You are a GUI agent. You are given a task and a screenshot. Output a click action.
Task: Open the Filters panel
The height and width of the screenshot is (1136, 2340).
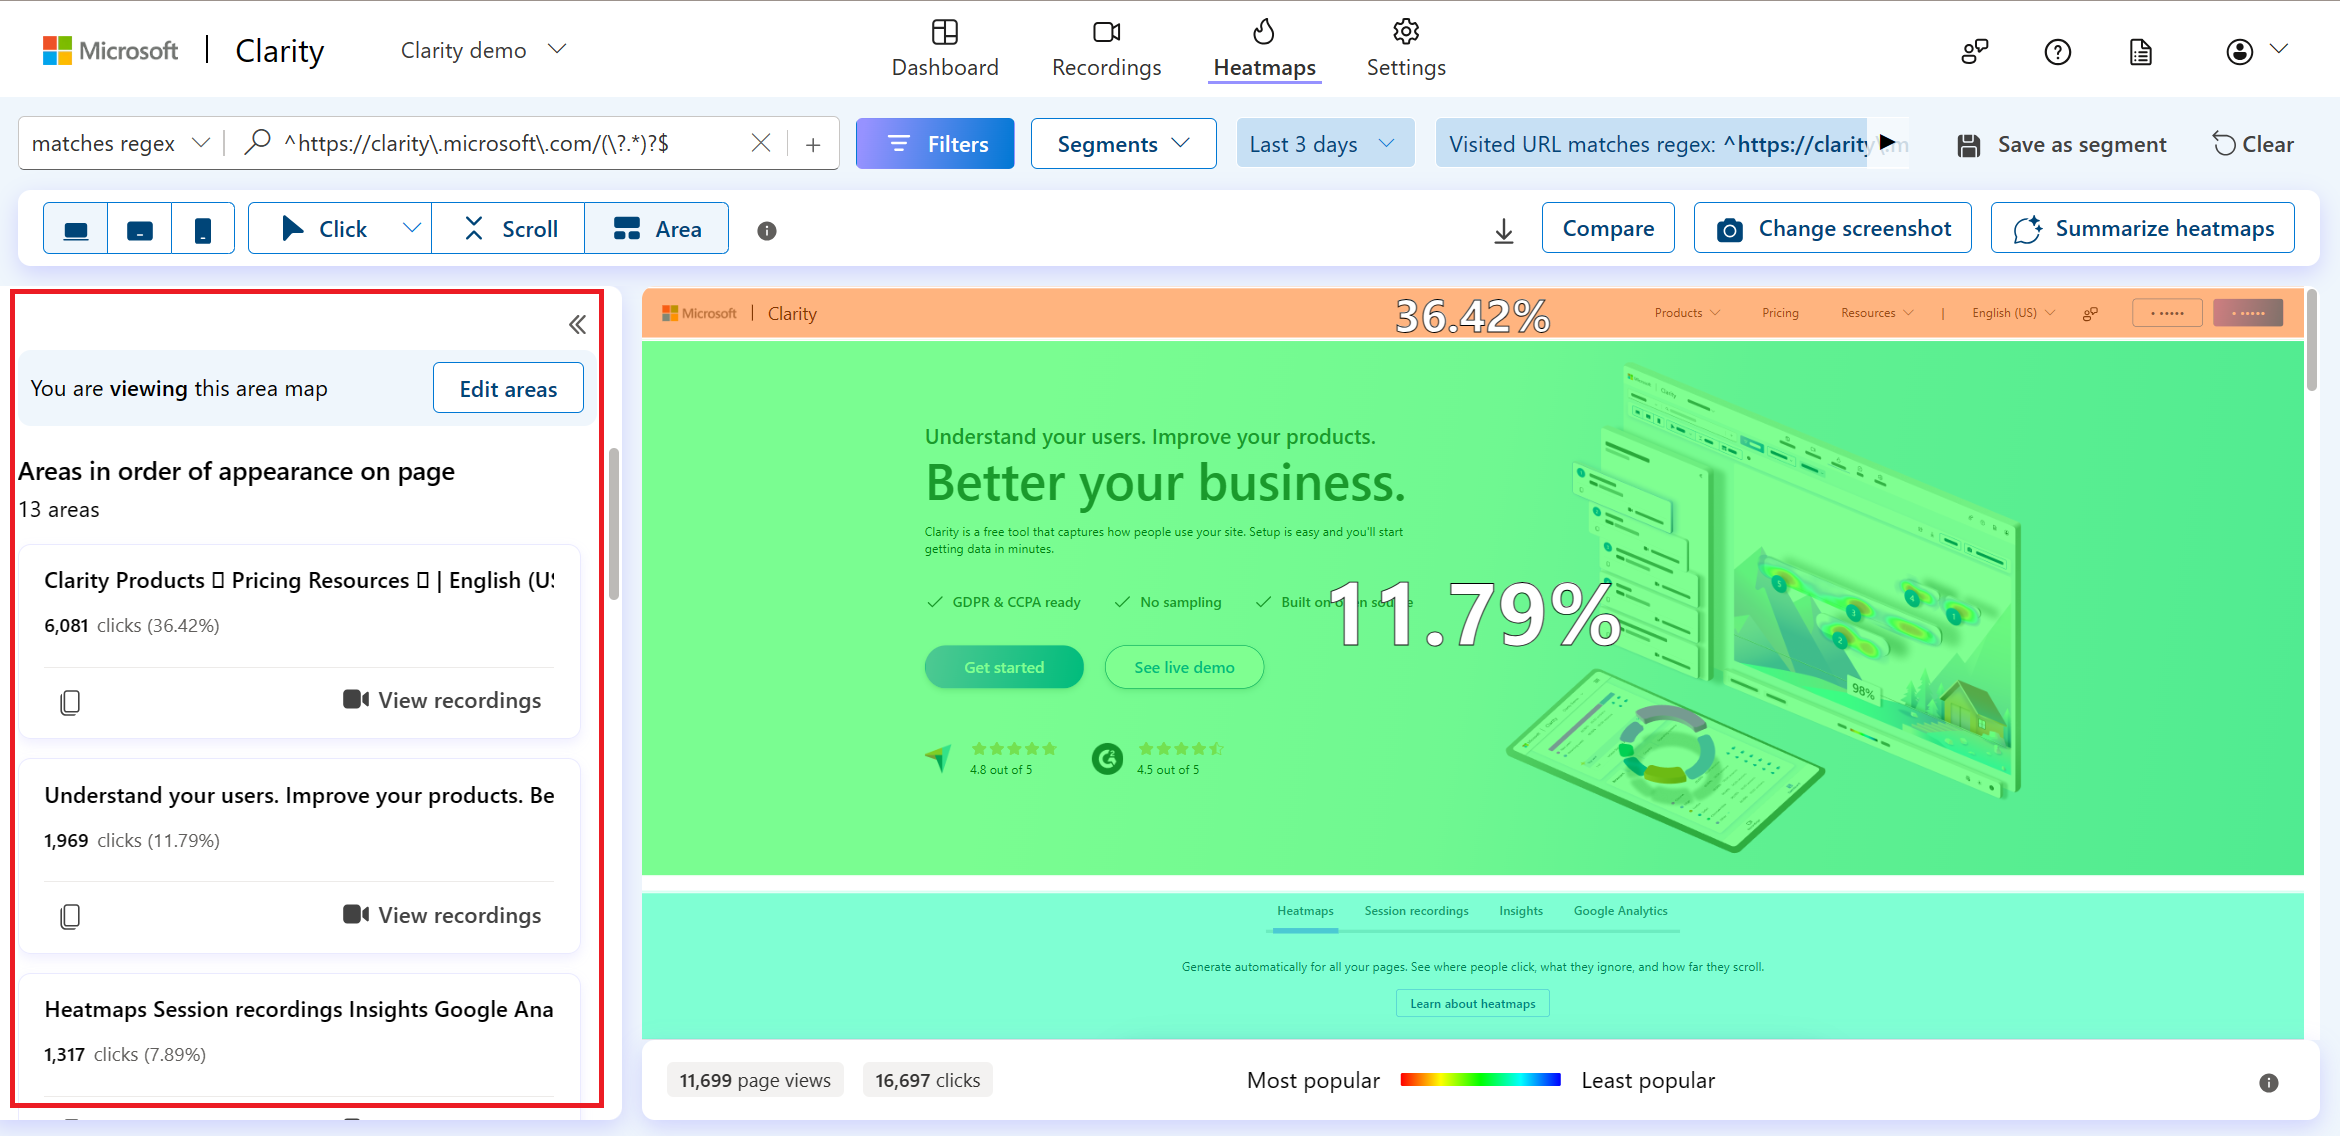(x=935, y=144)
